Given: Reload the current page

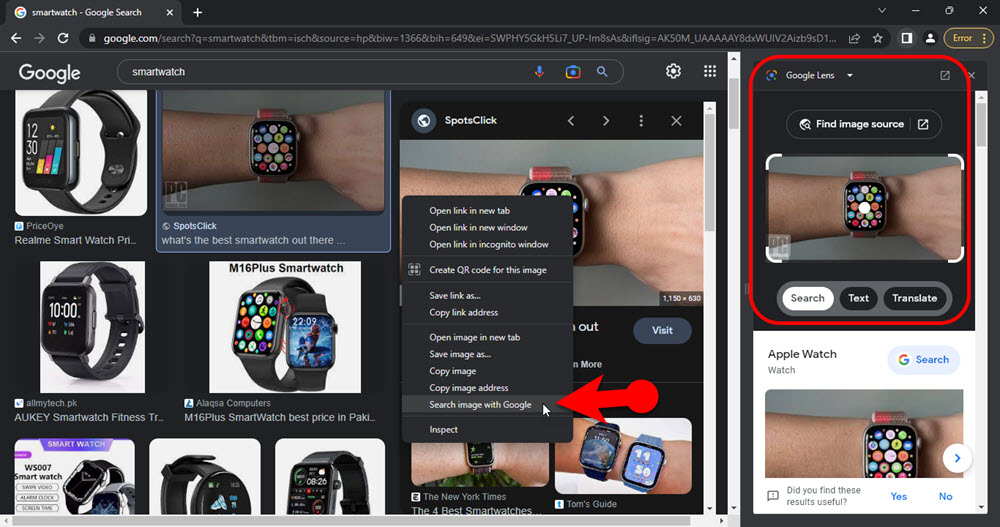Looking at the screenshot, I should (x=62, y=38).
